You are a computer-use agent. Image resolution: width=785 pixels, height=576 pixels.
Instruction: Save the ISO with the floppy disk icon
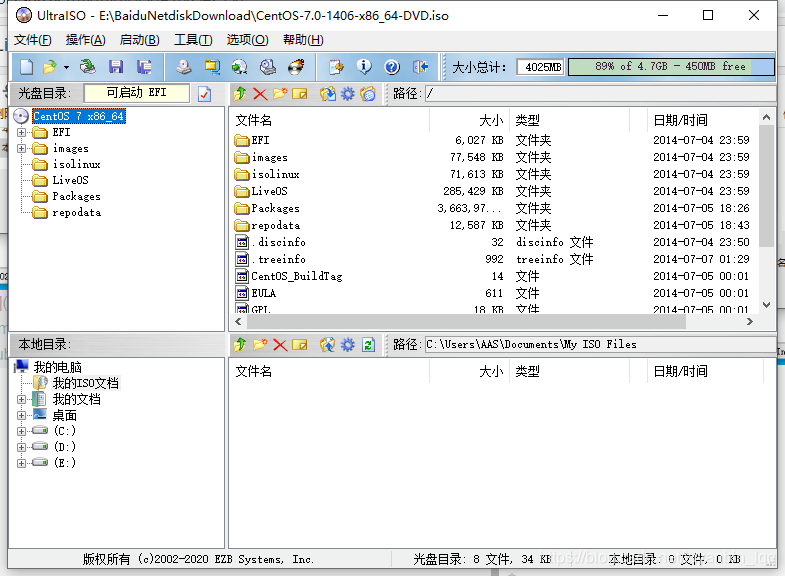pos(116,67)
